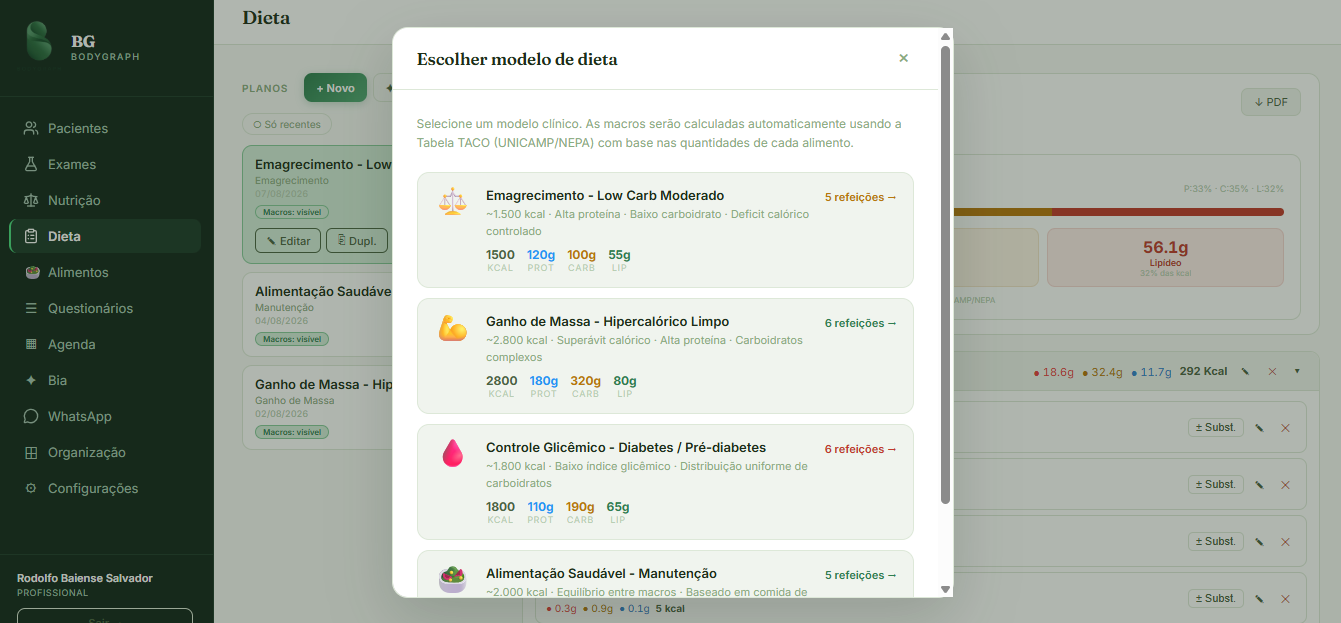
Task: Click the orange carb segment of macro bar
Action: click(x=1001, y=212)
